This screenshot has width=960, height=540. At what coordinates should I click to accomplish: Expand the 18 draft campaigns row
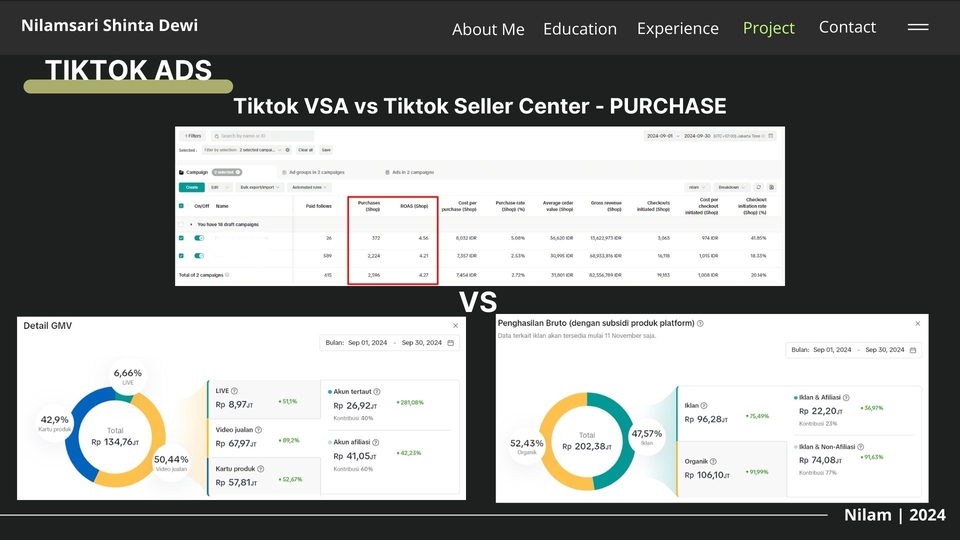[191, 224]
